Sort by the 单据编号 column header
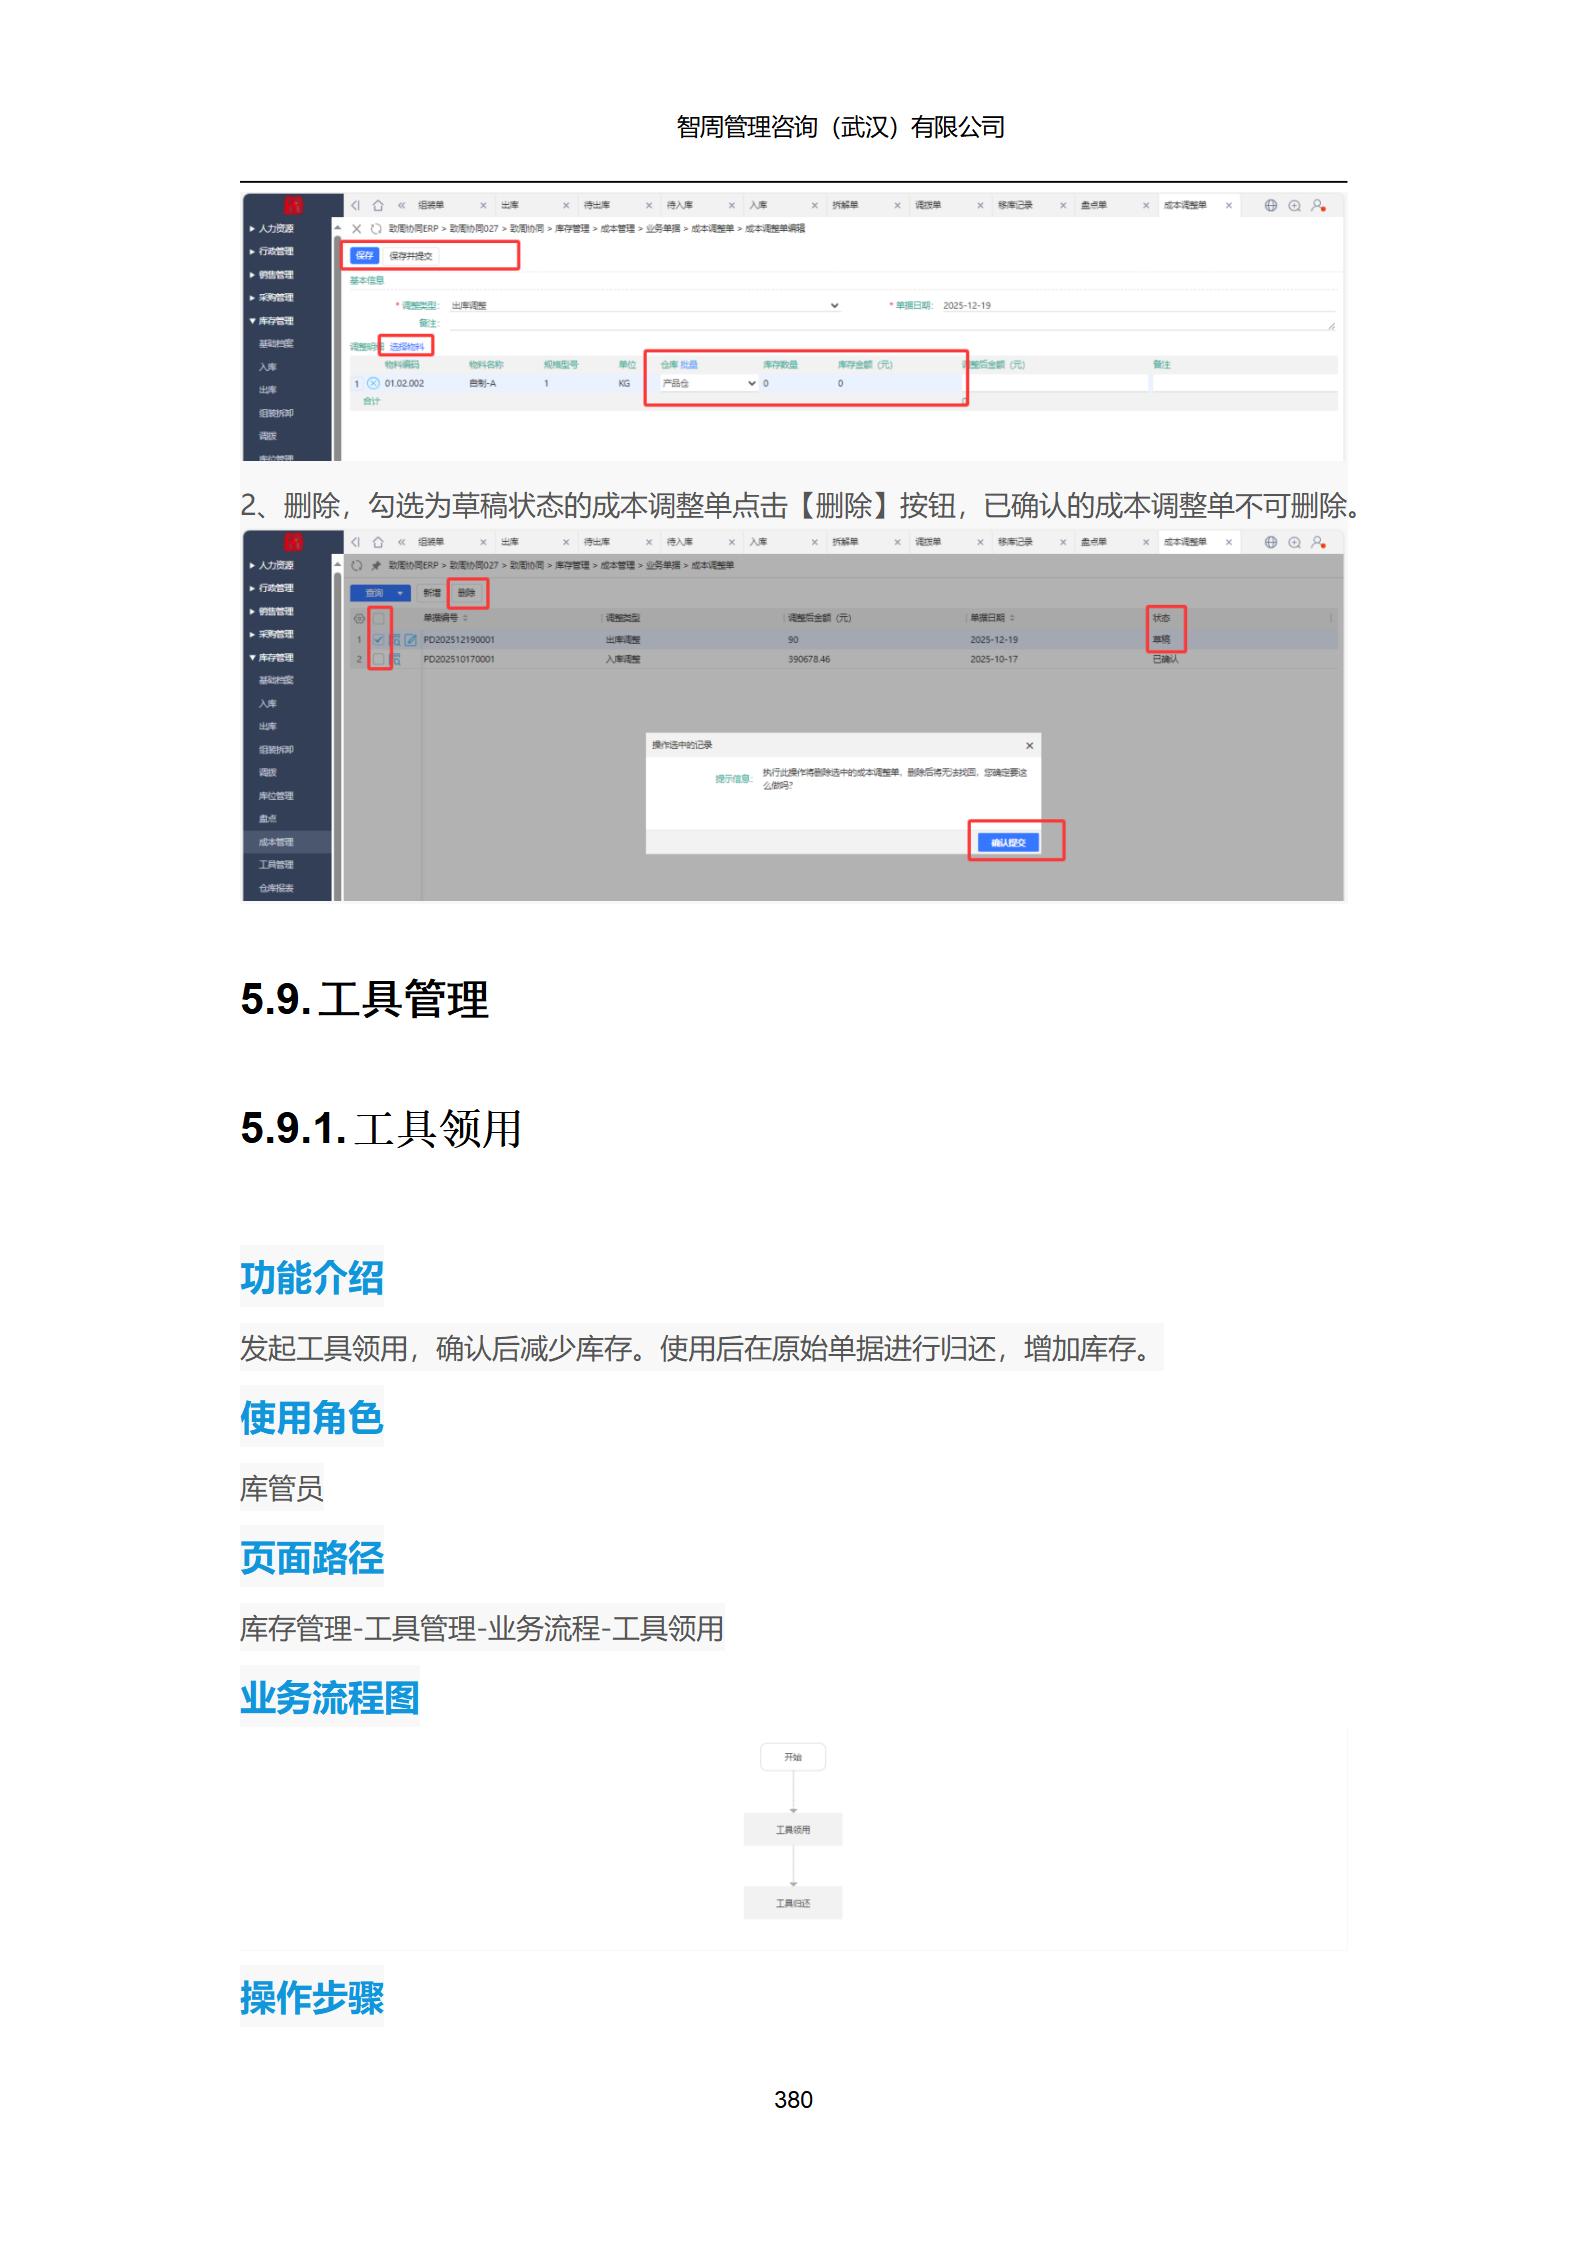The width and height of the screenshot is (1587, 2245). pos(446,619)
